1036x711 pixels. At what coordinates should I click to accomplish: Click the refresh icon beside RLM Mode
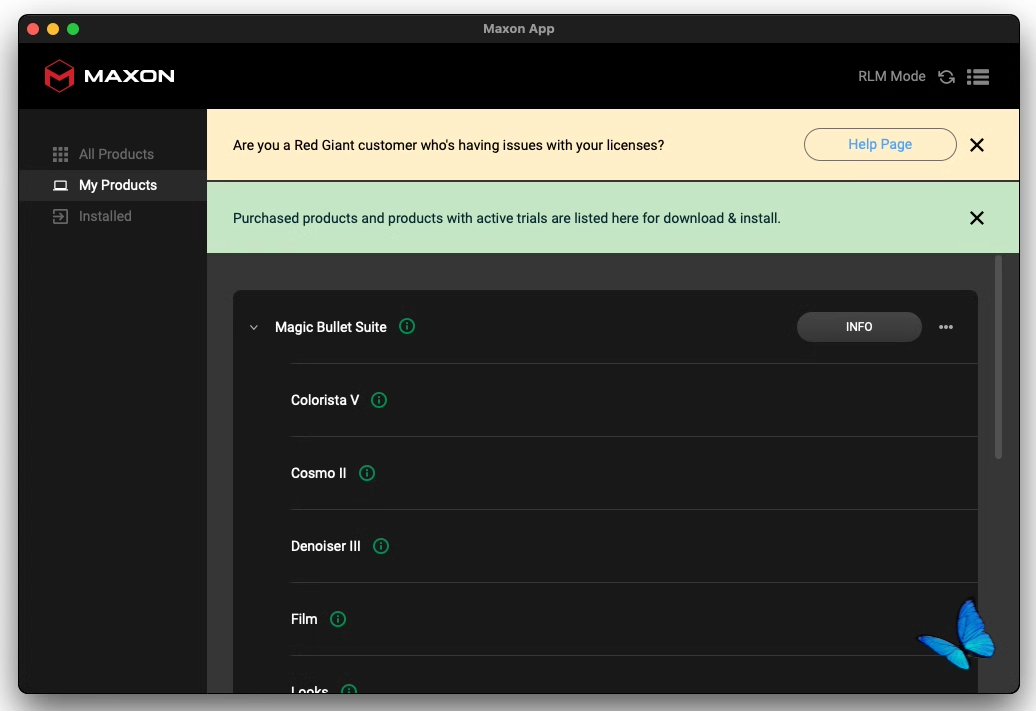pos(946,77)
